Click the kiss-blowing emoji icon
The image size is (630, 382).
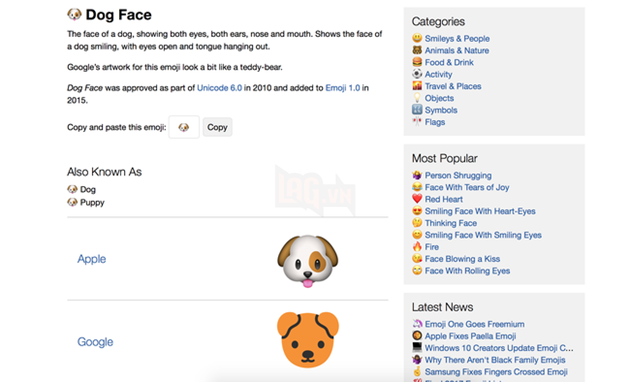click(417, 259)
